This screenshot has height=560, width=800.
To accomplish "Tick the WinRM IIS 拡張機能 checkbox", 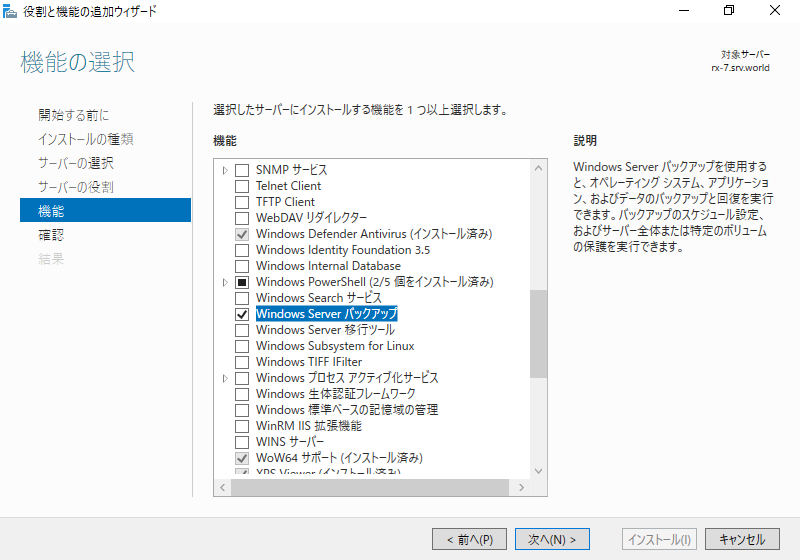I will tap(242, 426).
